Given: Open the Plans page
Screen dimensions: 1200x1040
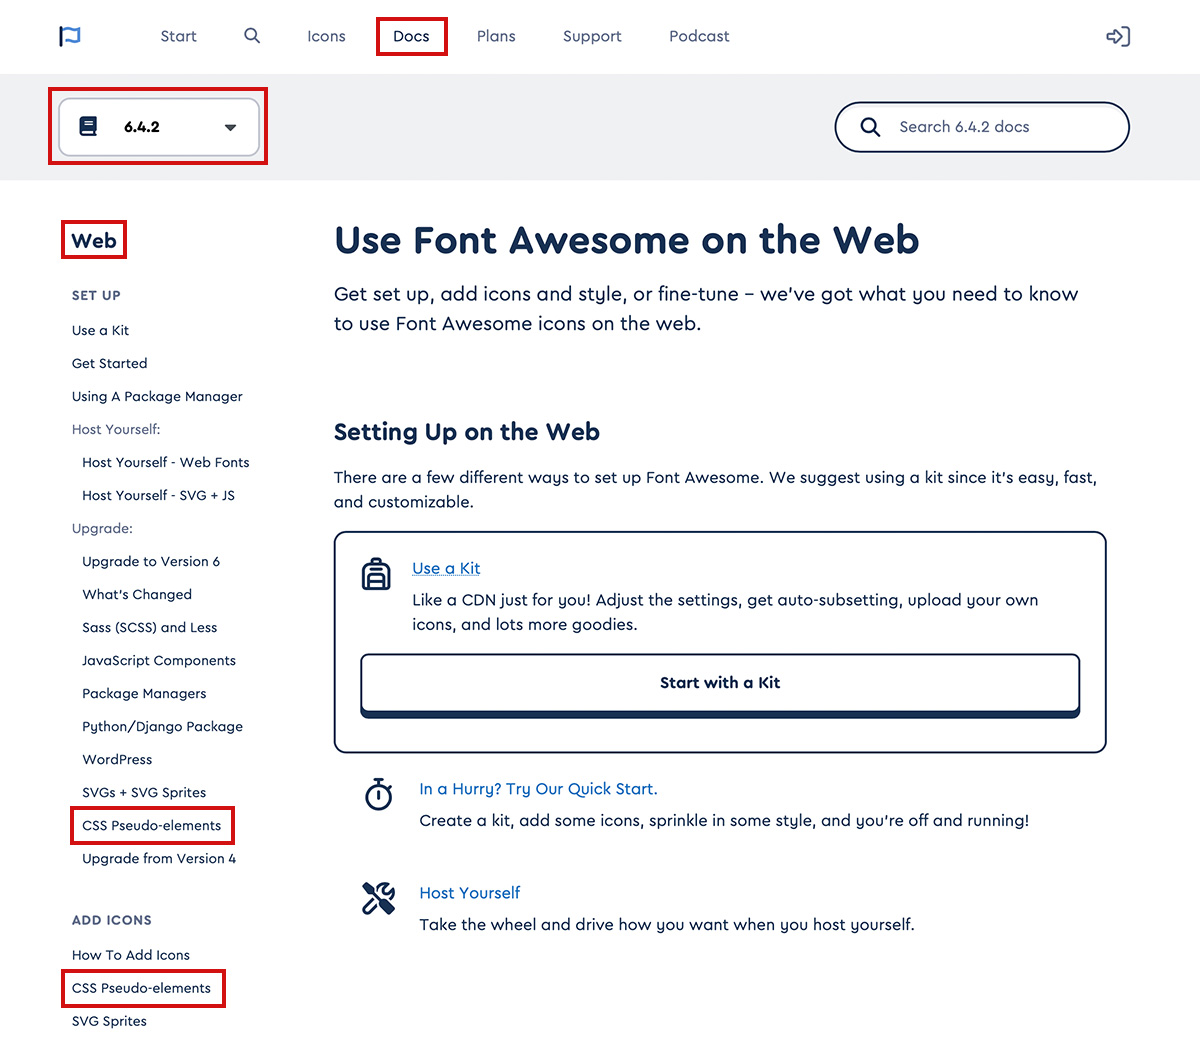Looking at the screenshot, I should (x=496, y=36).
